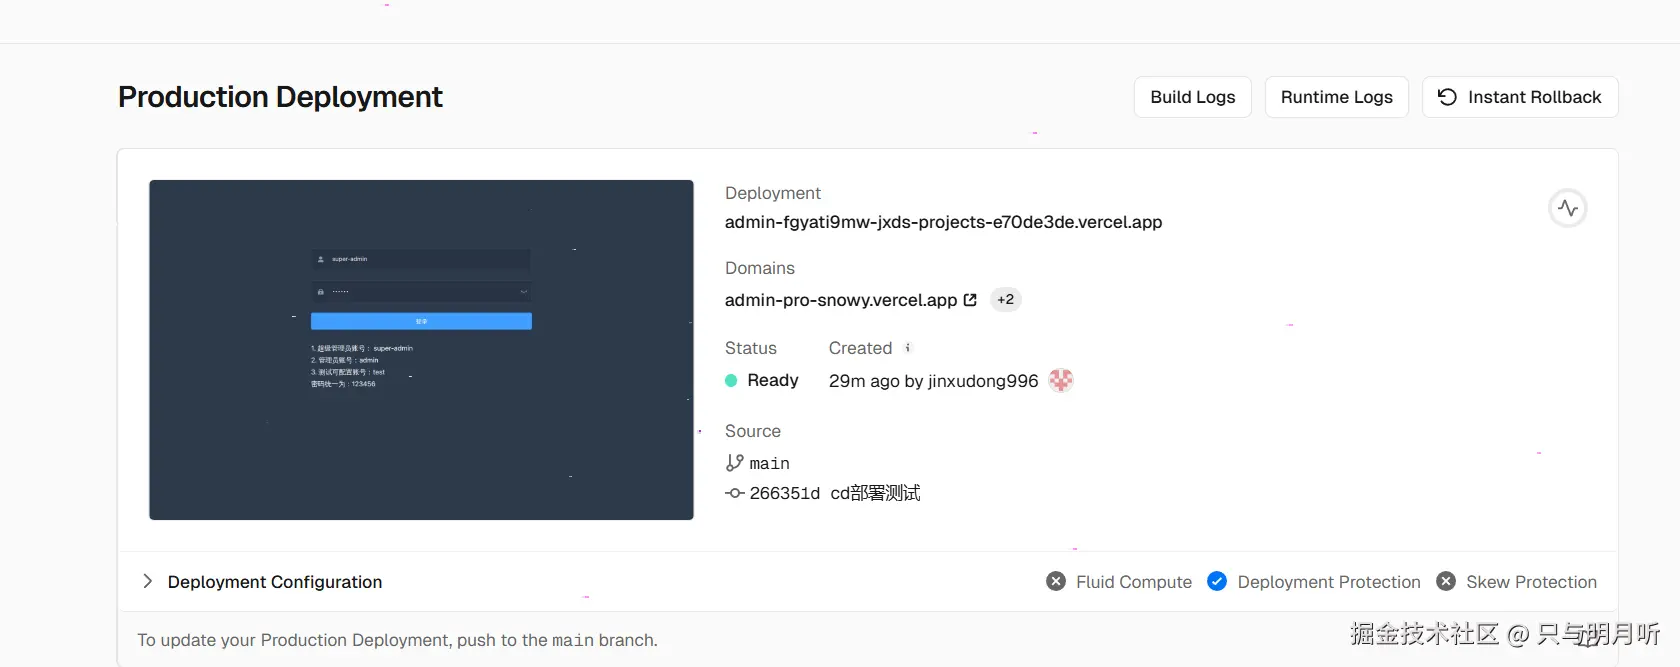This screenshot has width=1680, height=667.
Task: Click the jinxudong996 avatar image
Action: [1061, 380]
